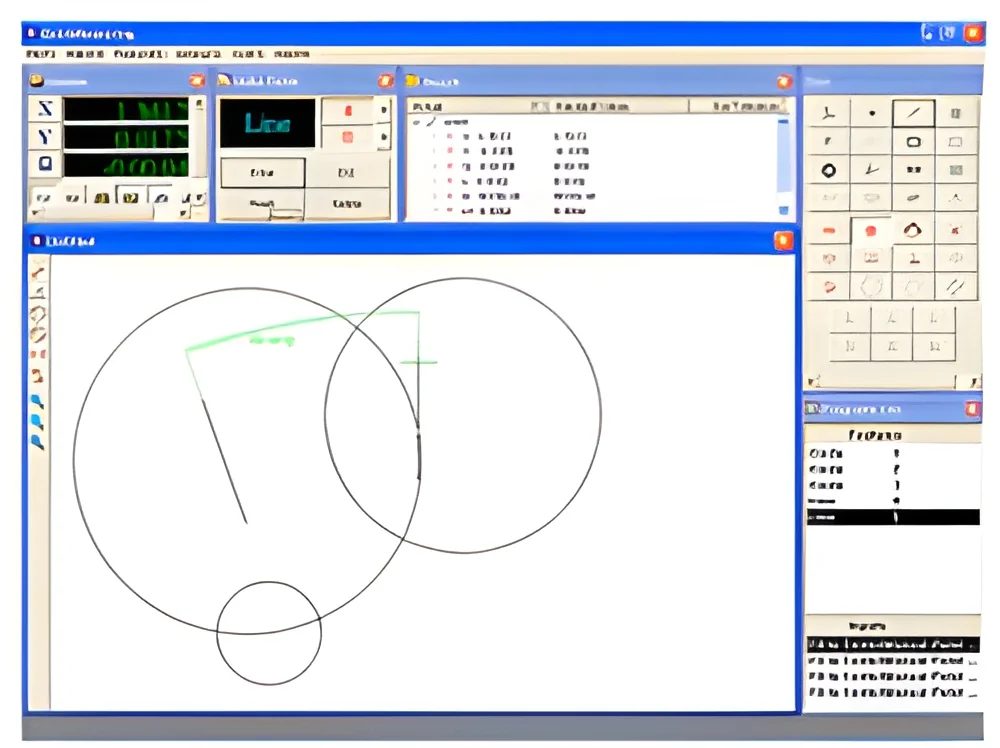
Task: Select the highlighted top row in the bottom-right list
Action: (893, 644)
